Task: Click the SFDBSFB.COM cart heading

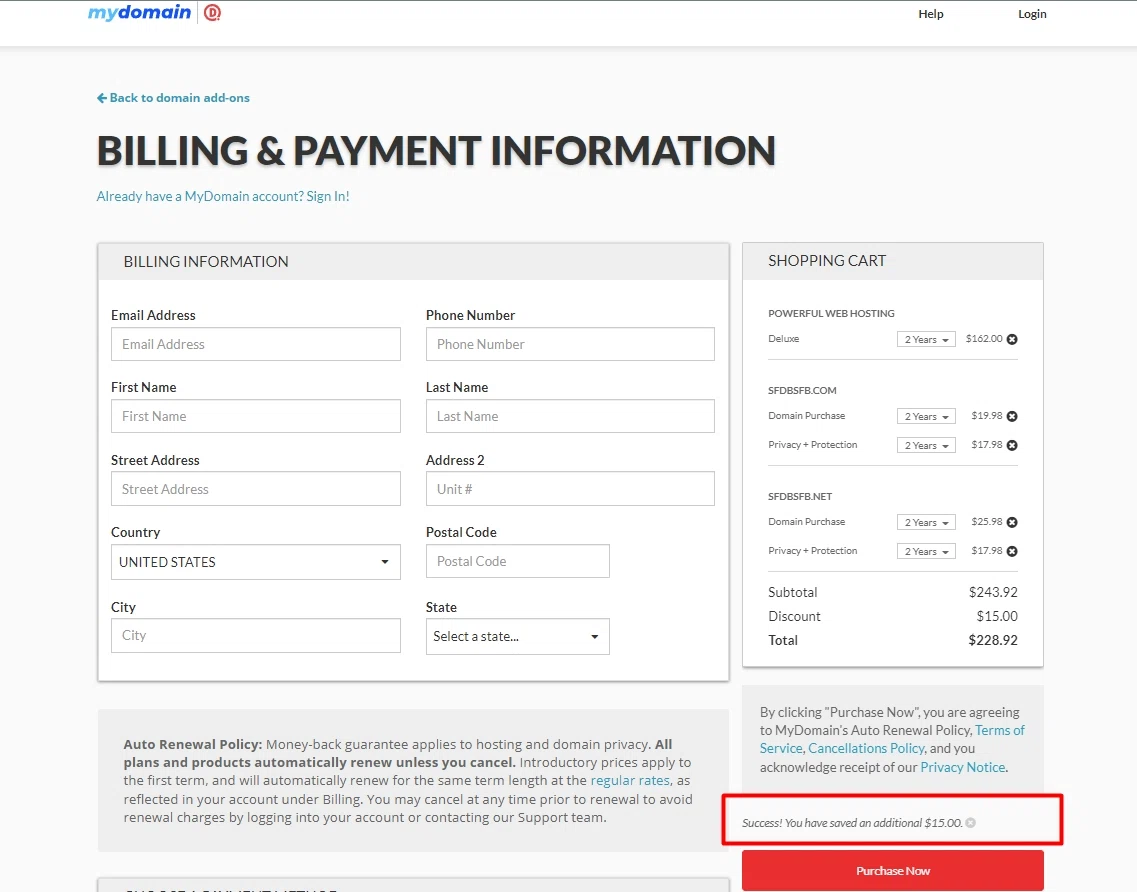Action: pos(802,390)
